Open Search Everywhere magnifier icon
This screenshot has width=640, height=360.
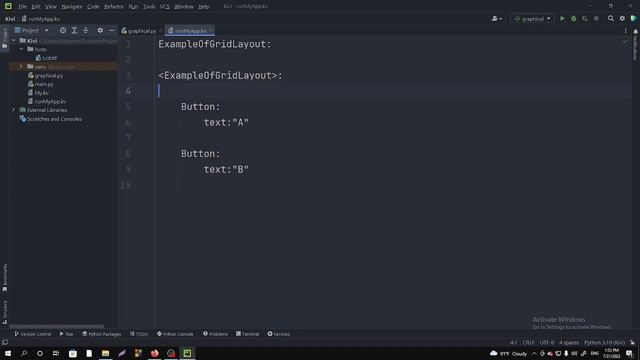tap(611, 19)
